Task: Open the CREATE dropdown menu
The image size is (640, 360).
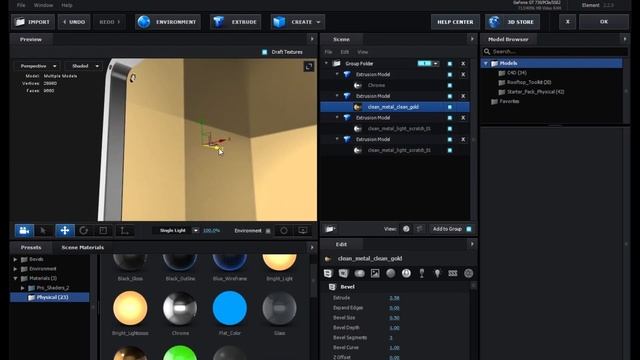Action: 298,22
